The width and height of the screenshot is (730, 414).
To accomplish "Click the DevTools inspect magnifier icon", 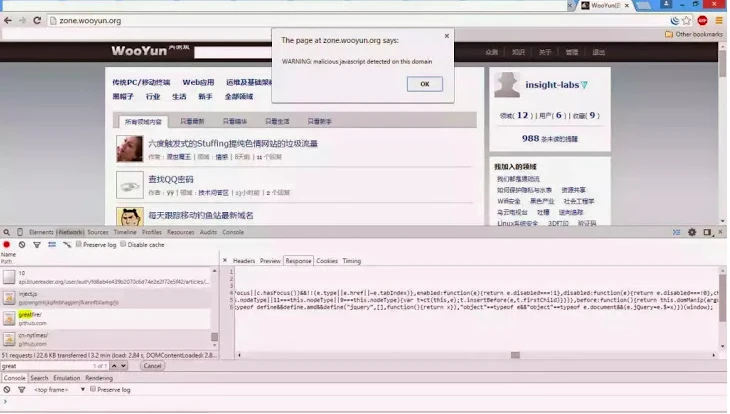I will [7, 232].
